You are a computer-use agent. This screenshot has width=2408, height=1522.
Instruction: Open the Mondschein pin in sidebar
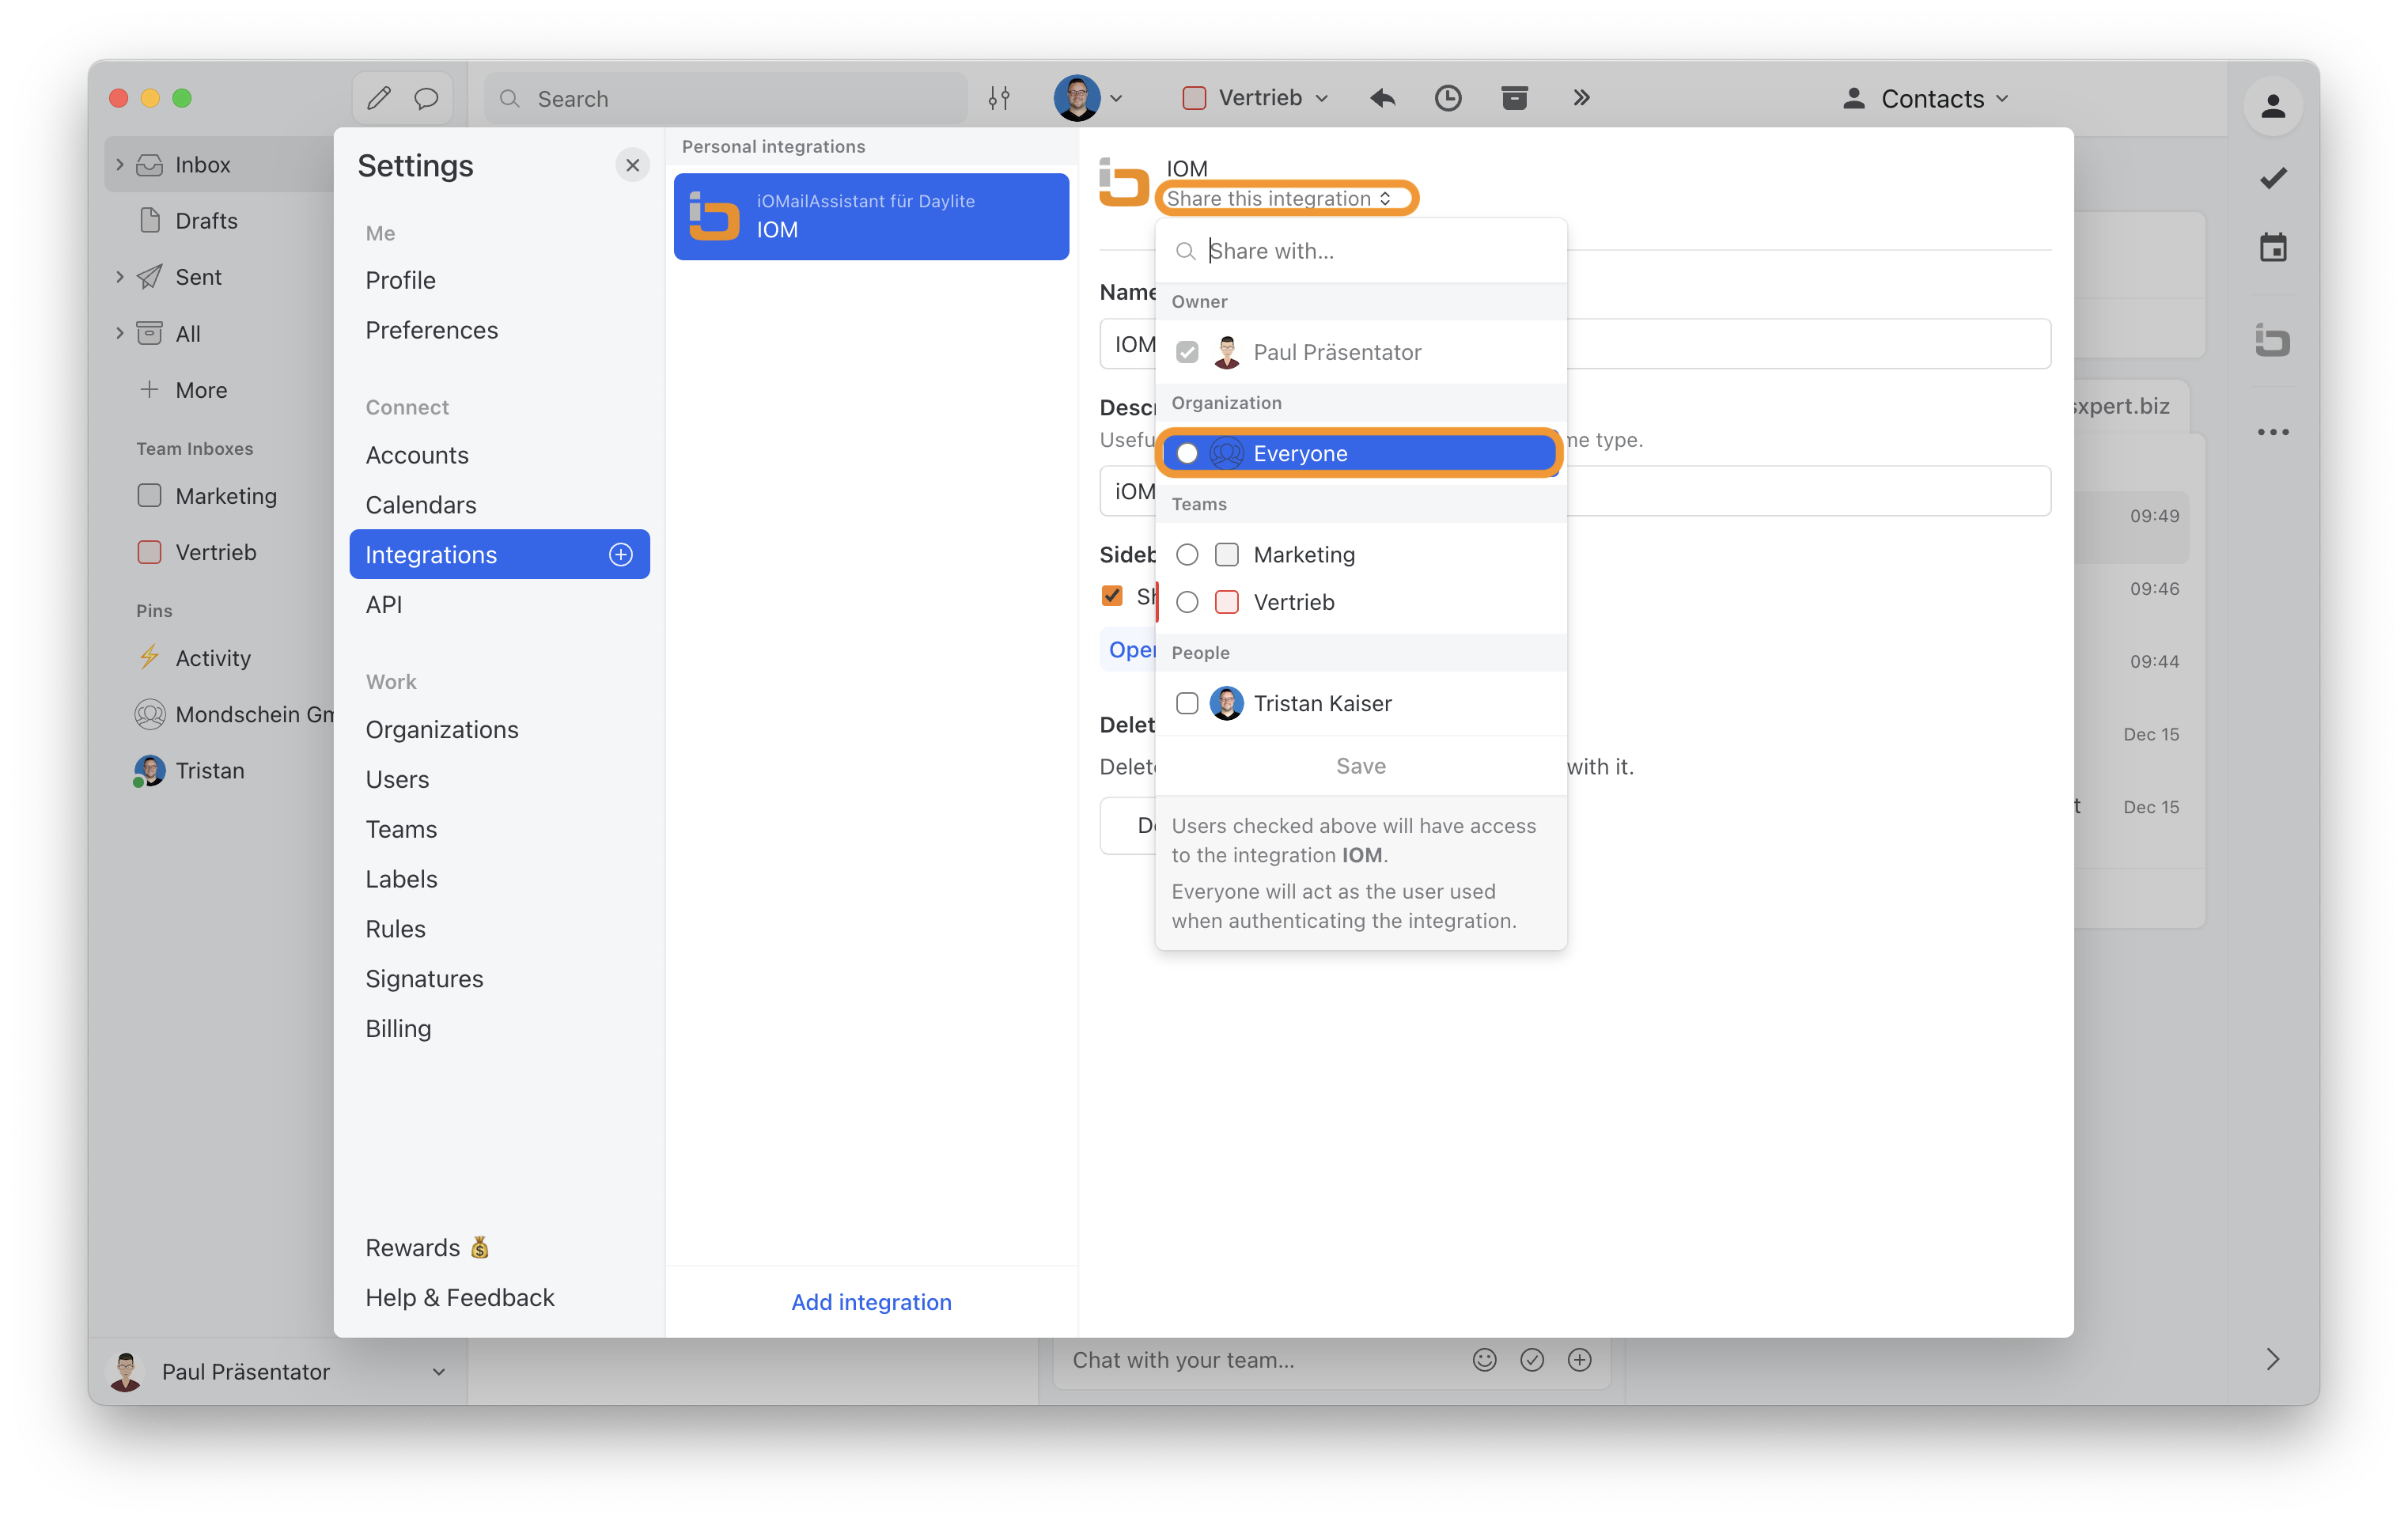233,715
